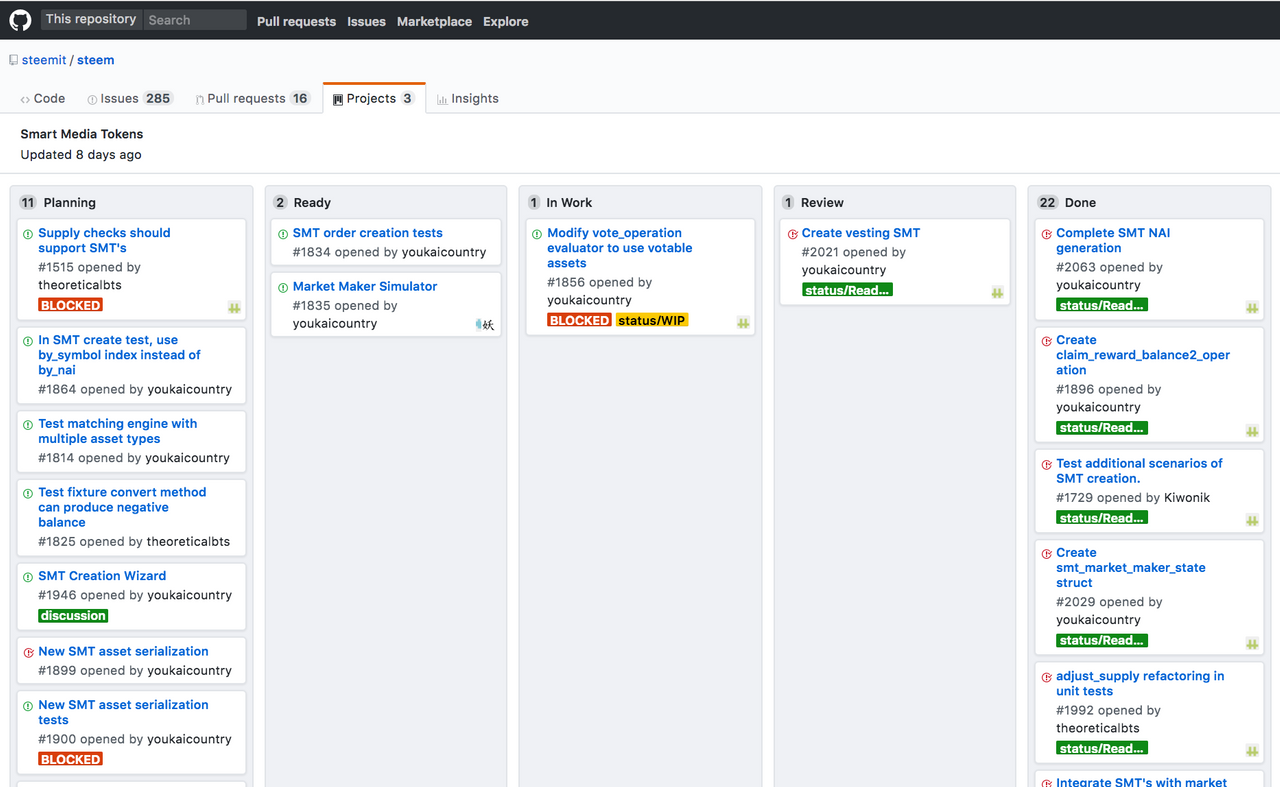Click assignee avatar on Complete SMT NAI generation card
The width and height of the screenshot is (1280, 787).
coord(1252,308)
